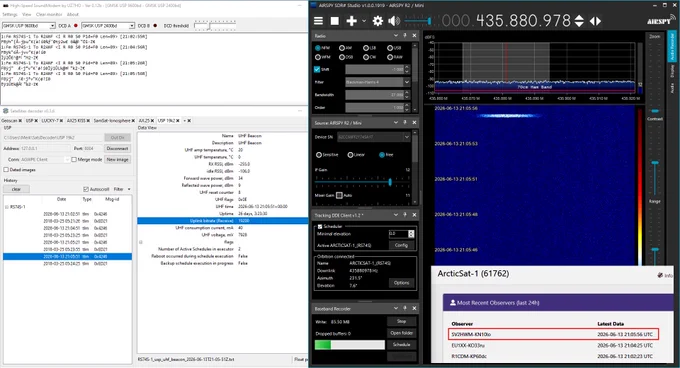
Task: Select the USB demodulation mode
Action: pos(394,48)
